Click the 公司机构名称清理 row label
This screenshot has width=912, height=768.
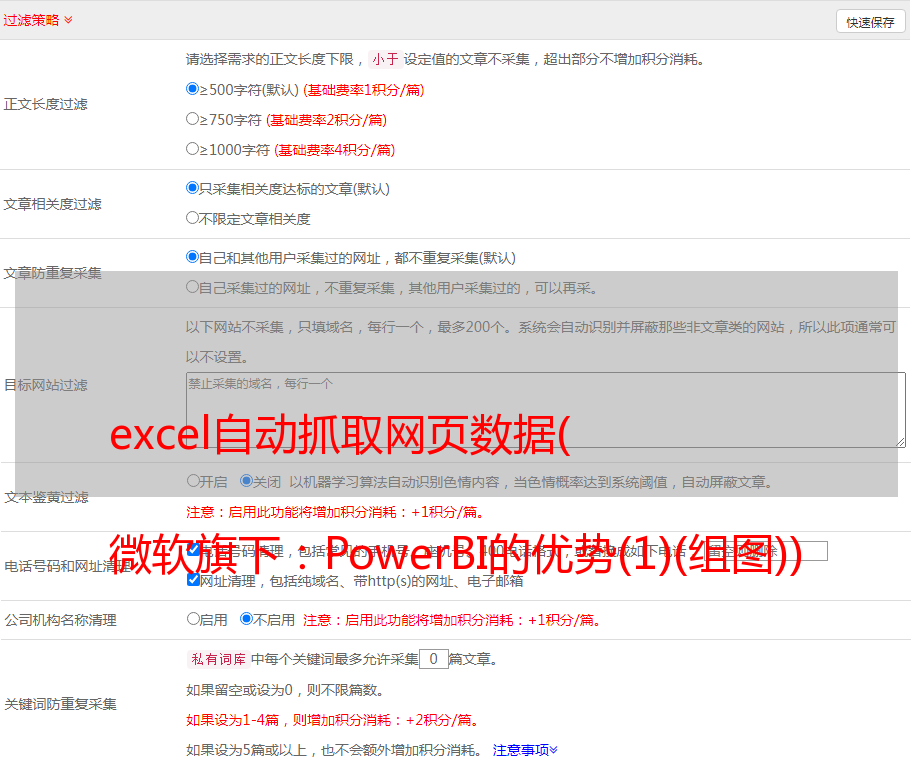60,620
